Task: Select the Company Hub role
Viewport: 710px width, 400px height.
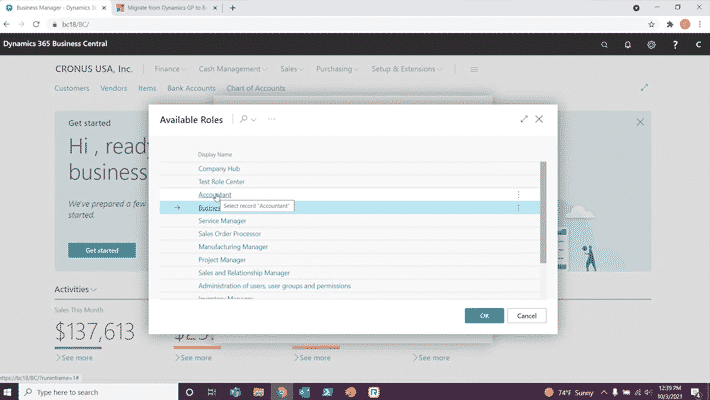Action: [219, 169]
